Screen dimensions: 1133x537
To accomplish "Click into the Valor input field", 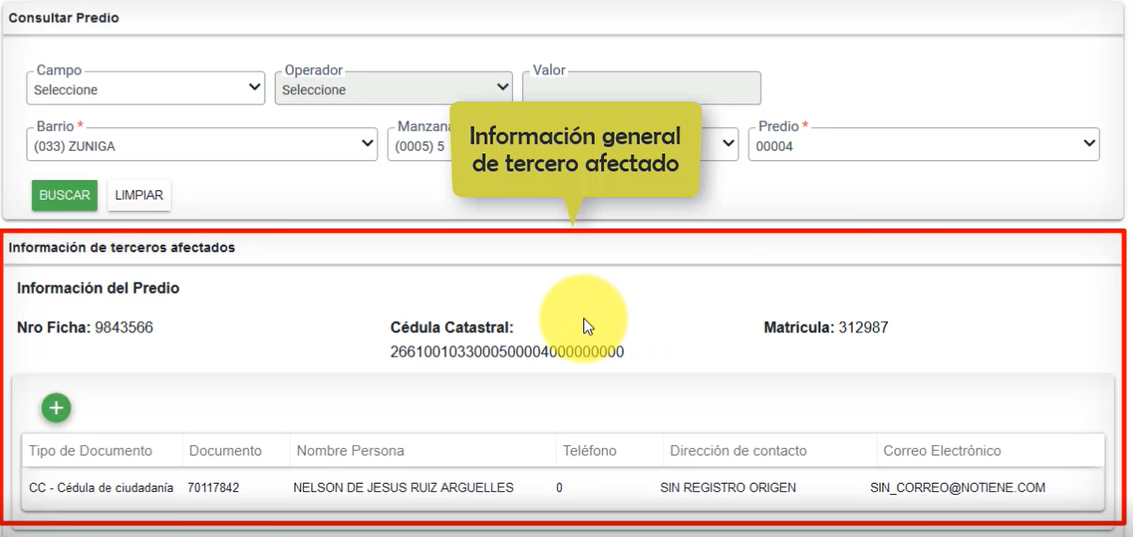I will click(x=641, y=89).
